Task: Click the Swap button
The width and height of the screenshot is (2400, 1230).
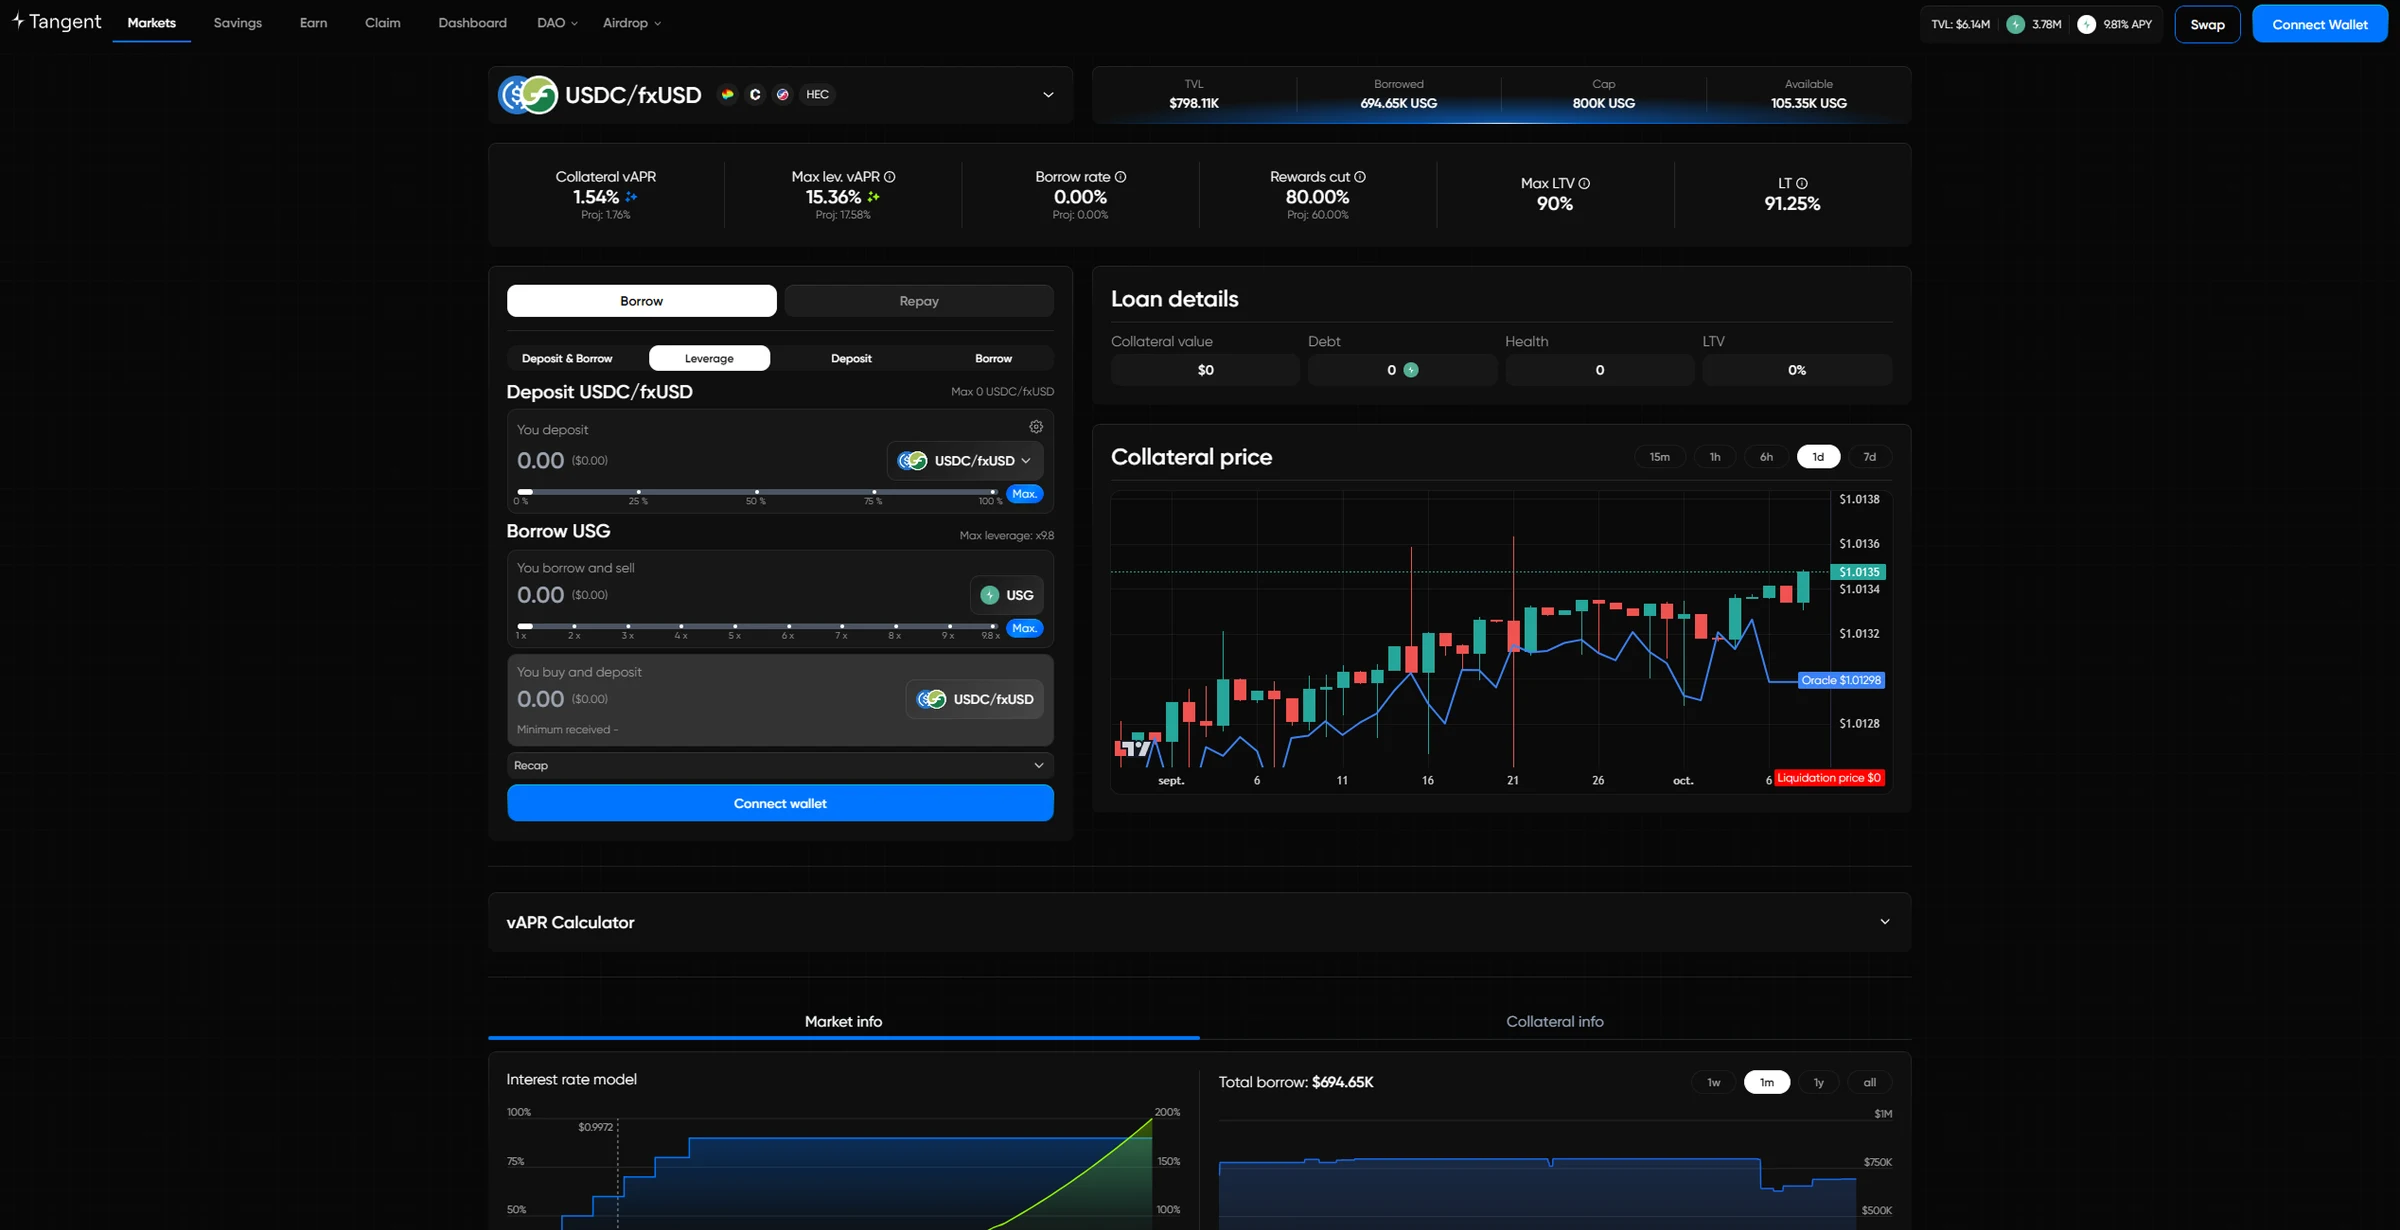Action: click(x=2207, y=24)
